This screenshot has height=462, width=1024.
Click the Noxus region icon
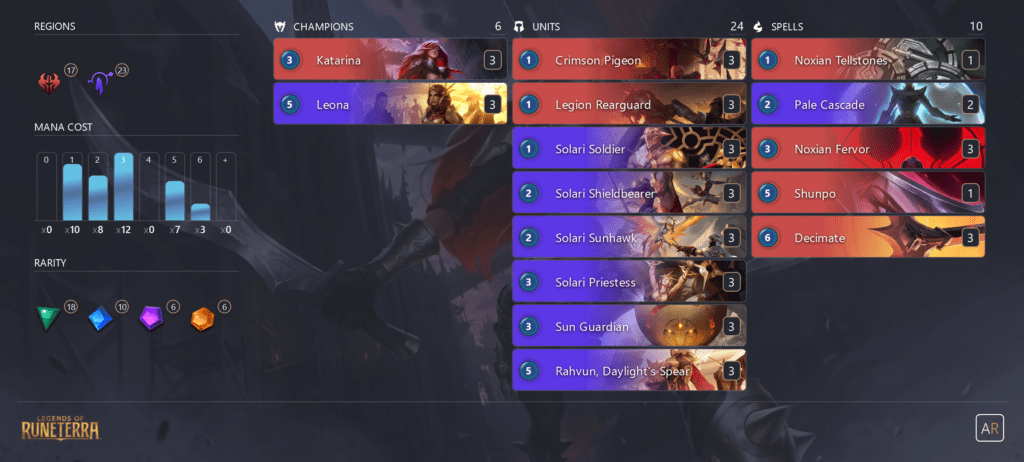point(49,83)
